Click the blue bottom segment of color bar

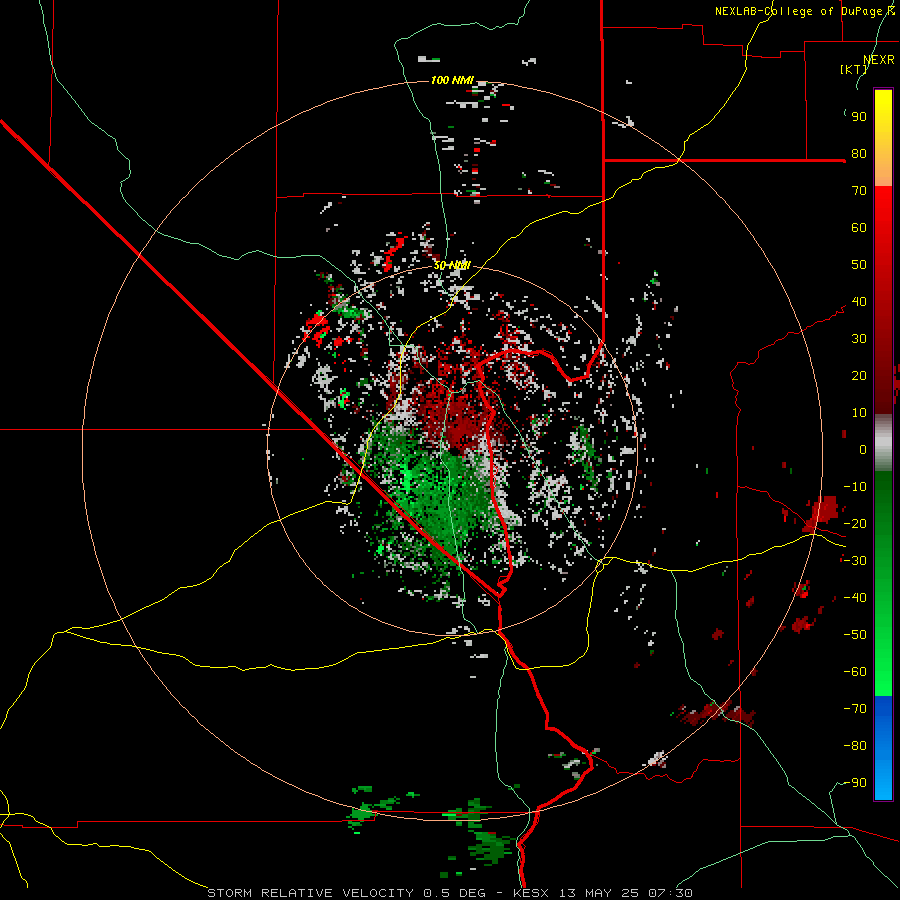(x=883, y=748)
